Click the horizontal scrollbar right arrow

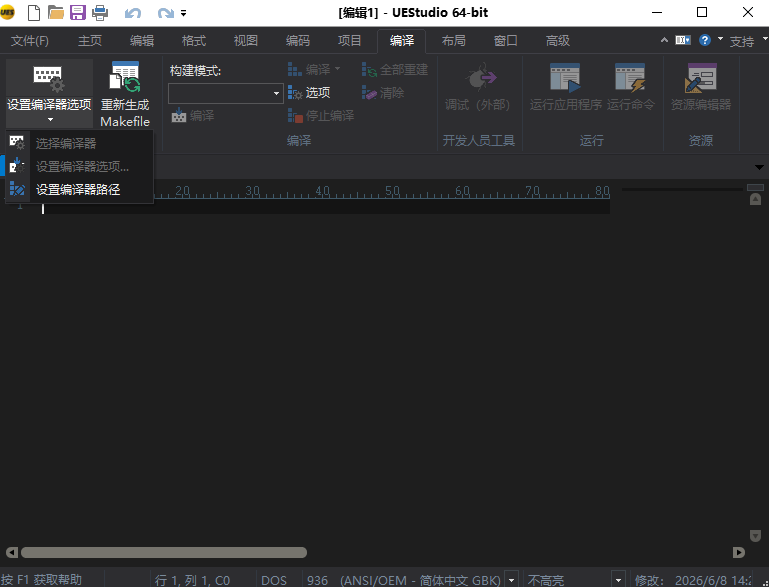tap(739, 553)
